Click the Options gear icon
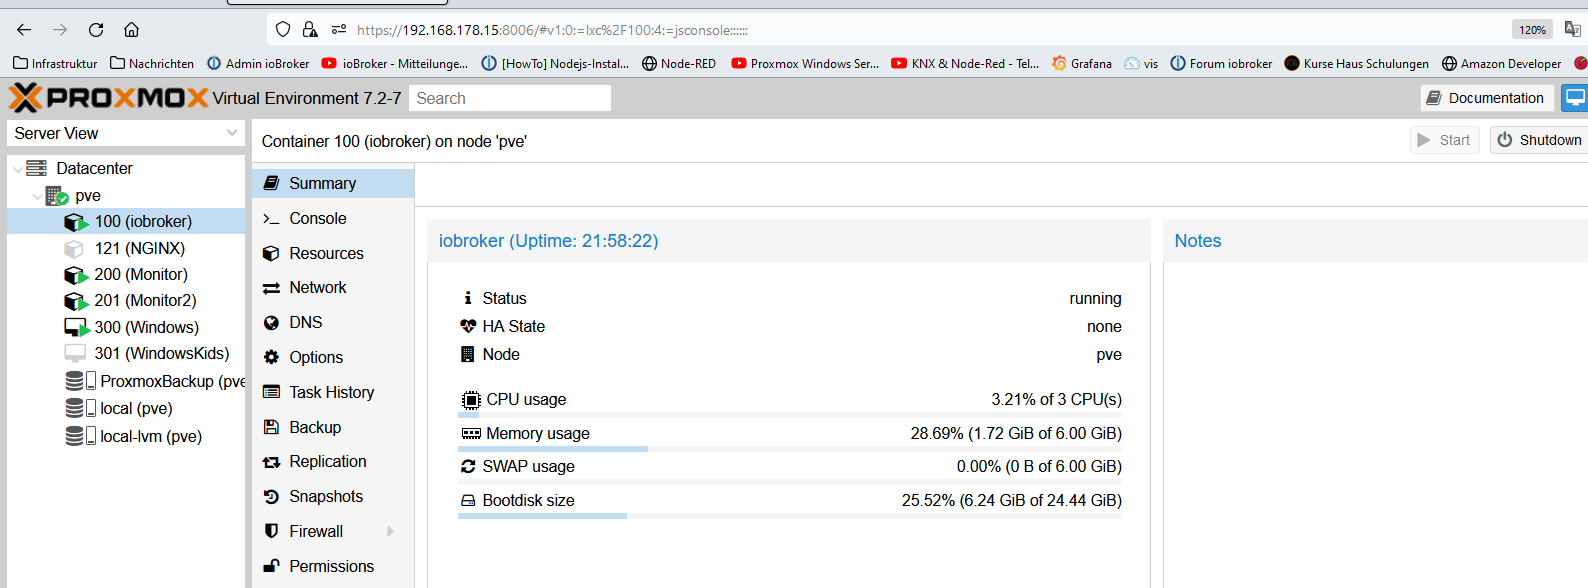 (271, 357)
